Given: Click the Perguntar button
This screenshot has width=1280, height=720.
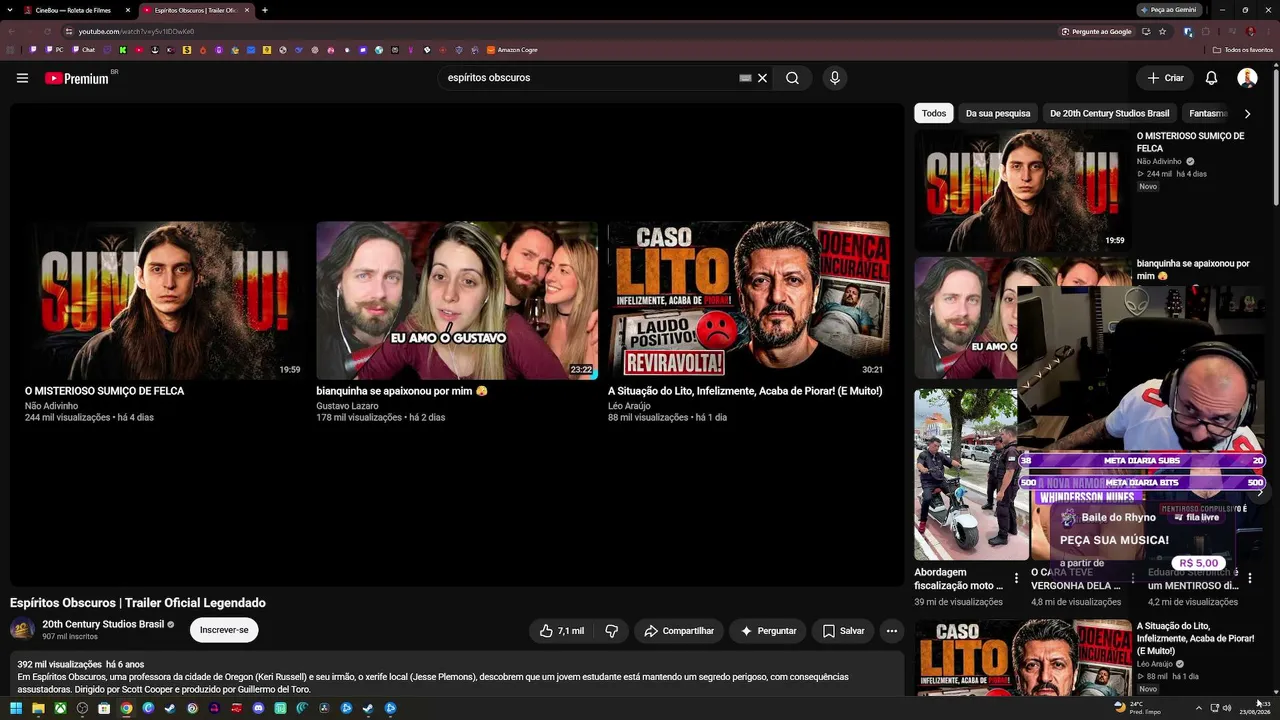Looking at the screenshot, I should (x=768, y=631).
